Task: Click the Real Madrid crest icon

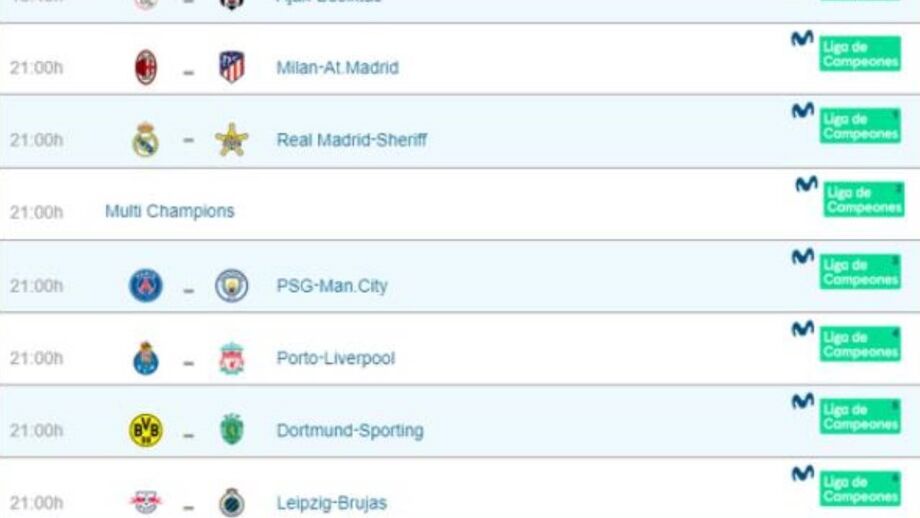Action: click(x=146, y=140)
